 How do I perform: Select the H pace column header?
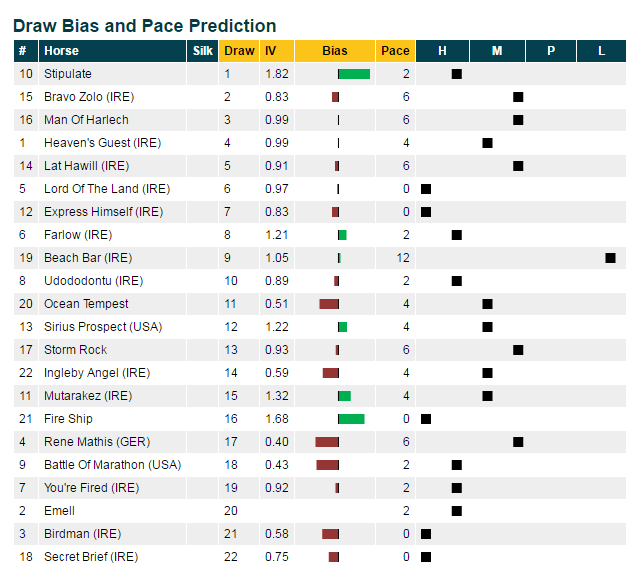[x=442, y=51]
